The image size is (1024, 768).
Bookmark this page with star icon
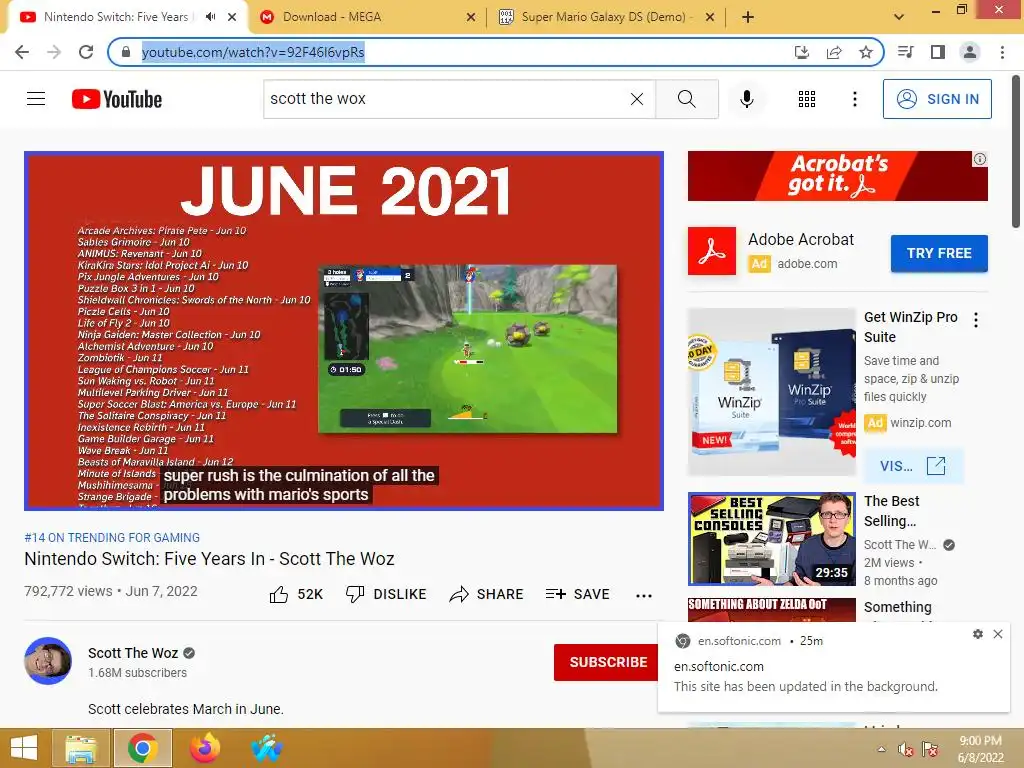point(866,52)
